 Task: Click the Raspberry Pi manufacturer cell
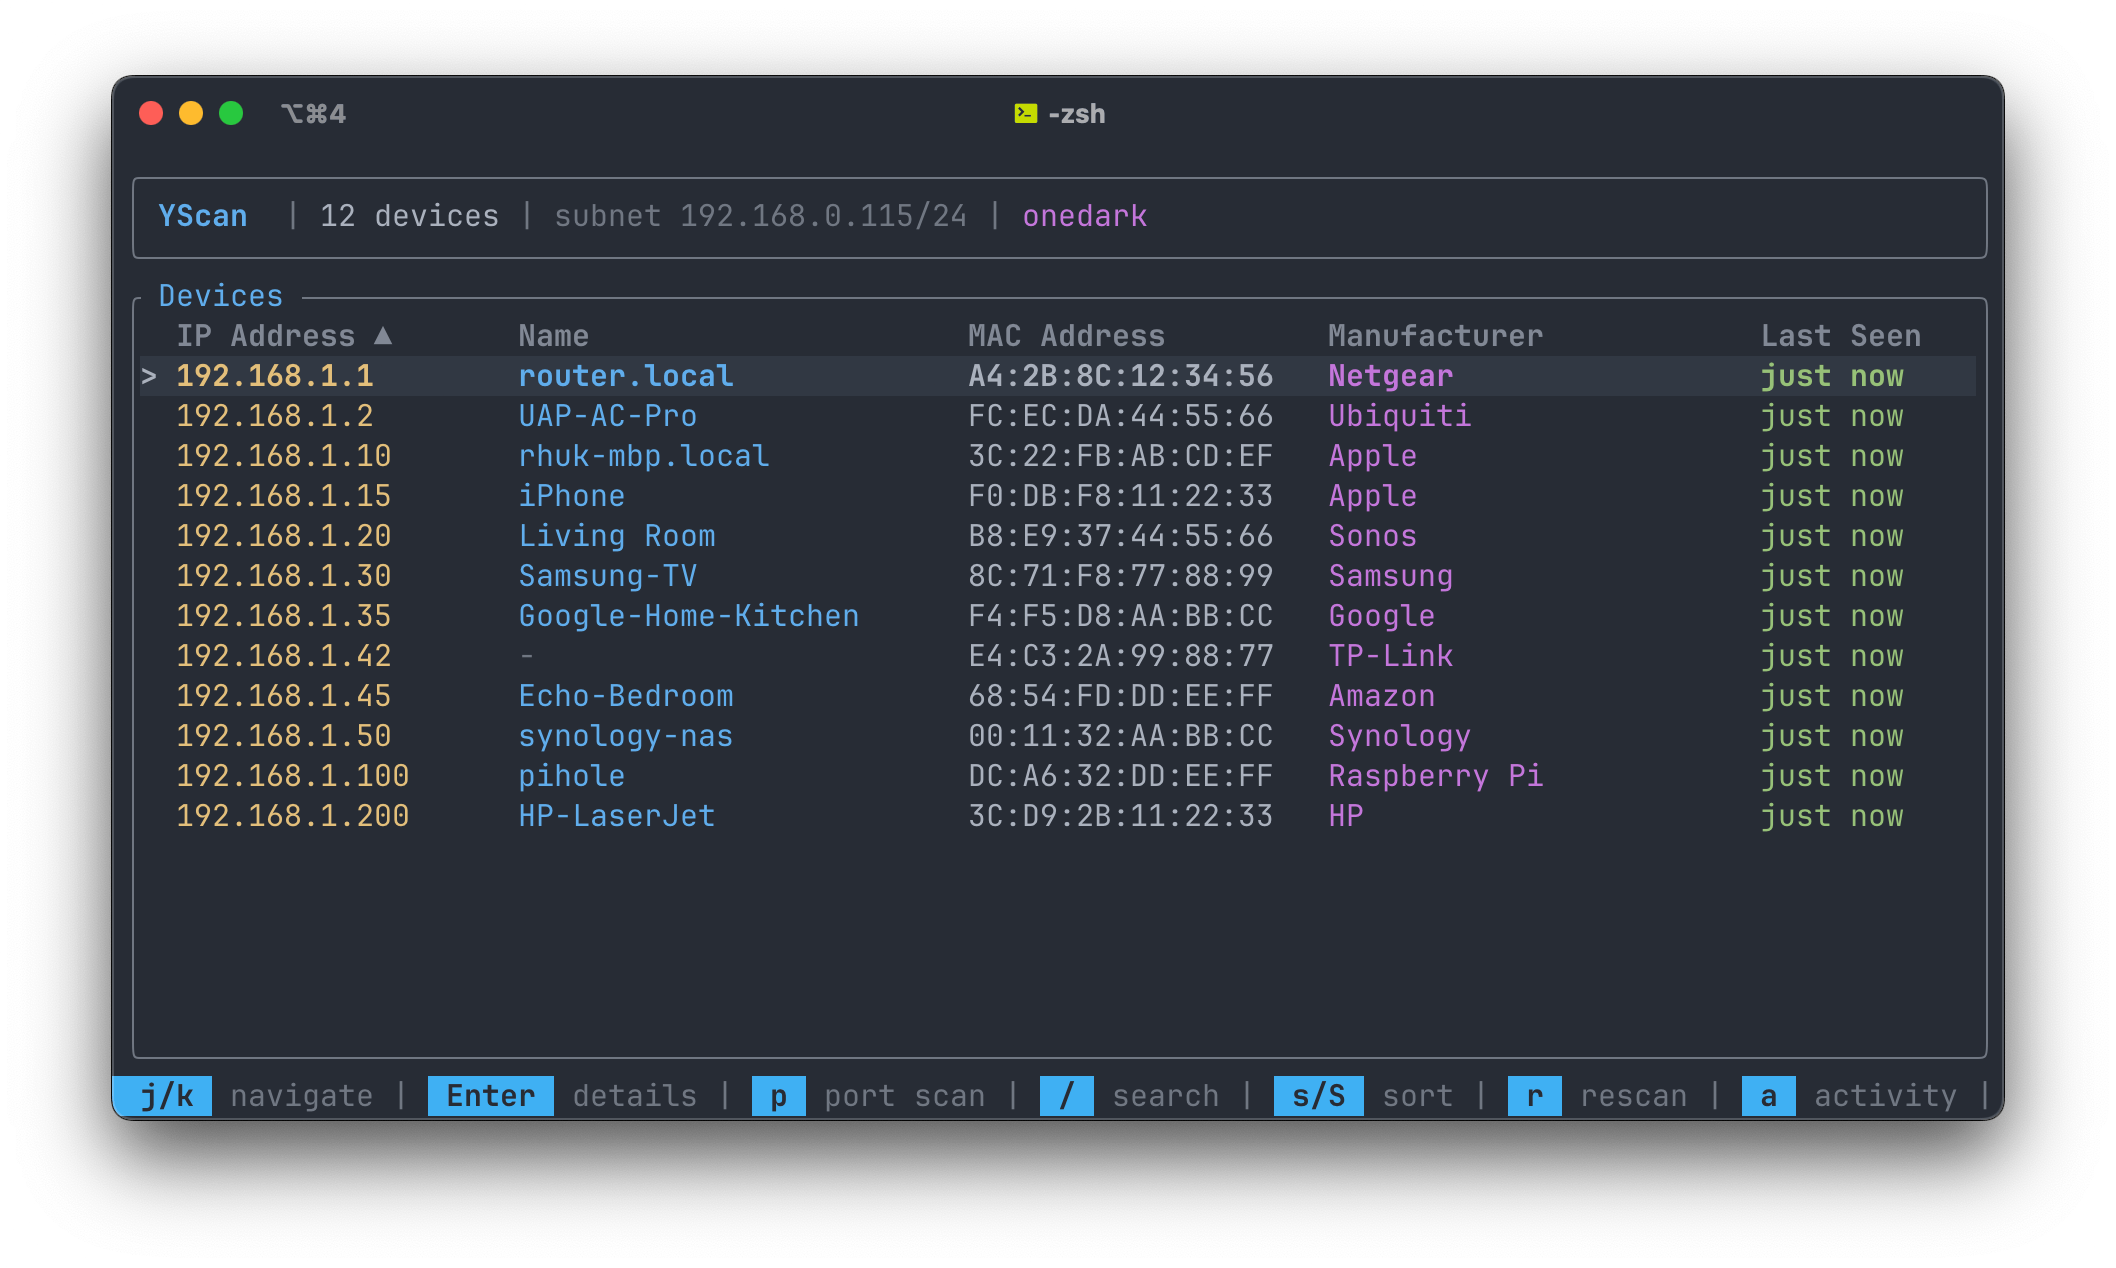[1436, 776]
